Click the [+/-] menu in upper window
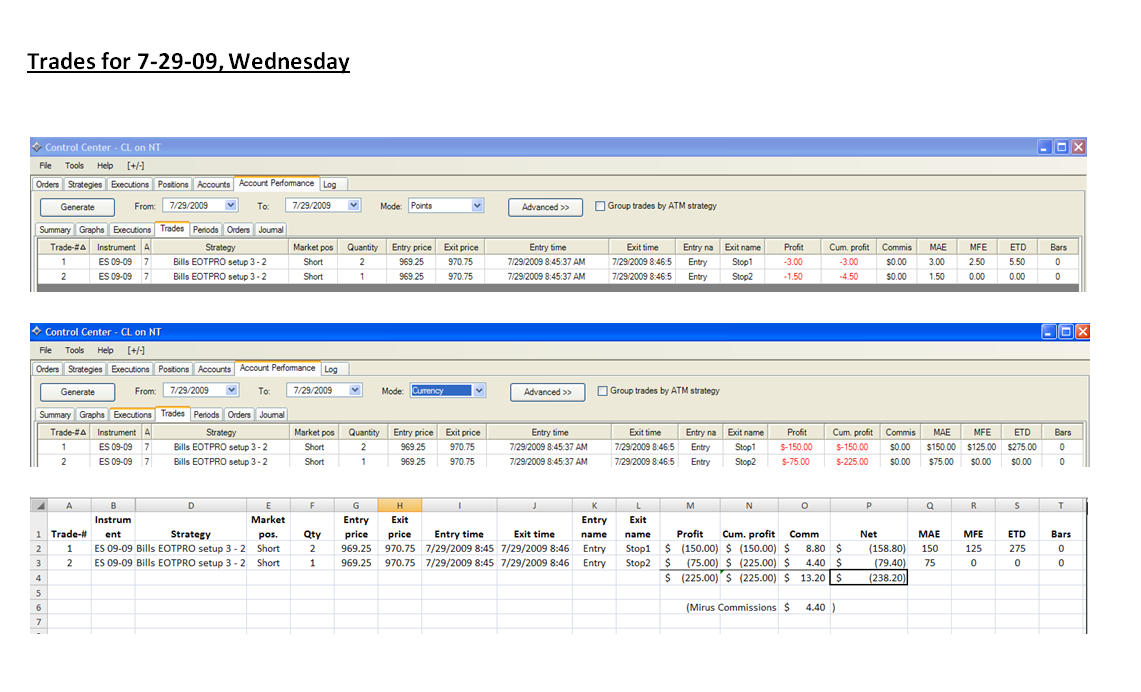 (x=136, y=166)
